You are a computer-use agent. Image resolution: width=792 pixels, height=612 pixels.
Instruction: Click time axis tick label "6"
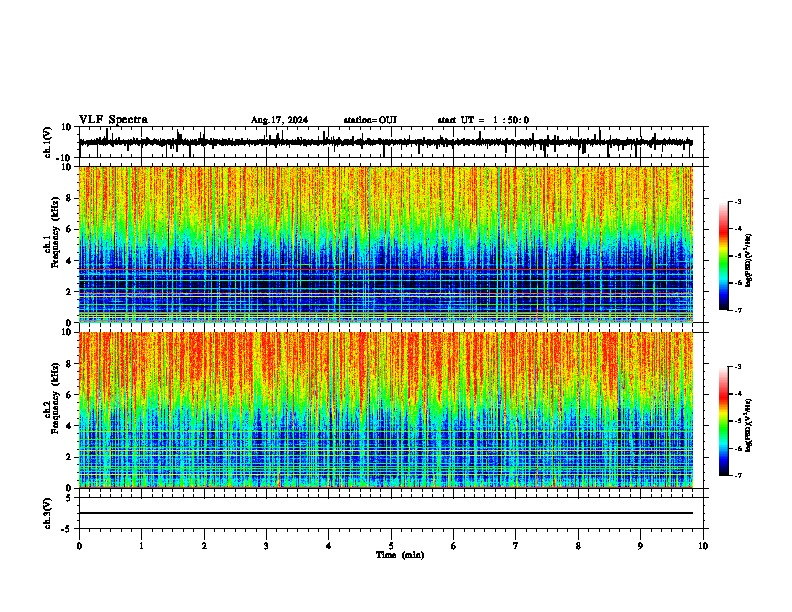tap(454, 546)
